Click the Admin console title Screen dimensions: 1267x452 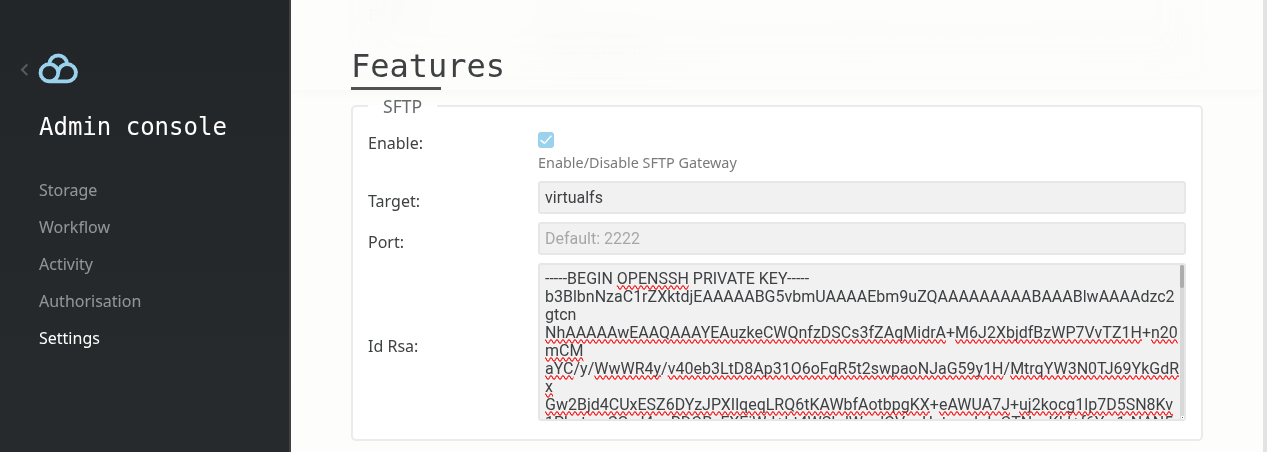coord(133,127)
